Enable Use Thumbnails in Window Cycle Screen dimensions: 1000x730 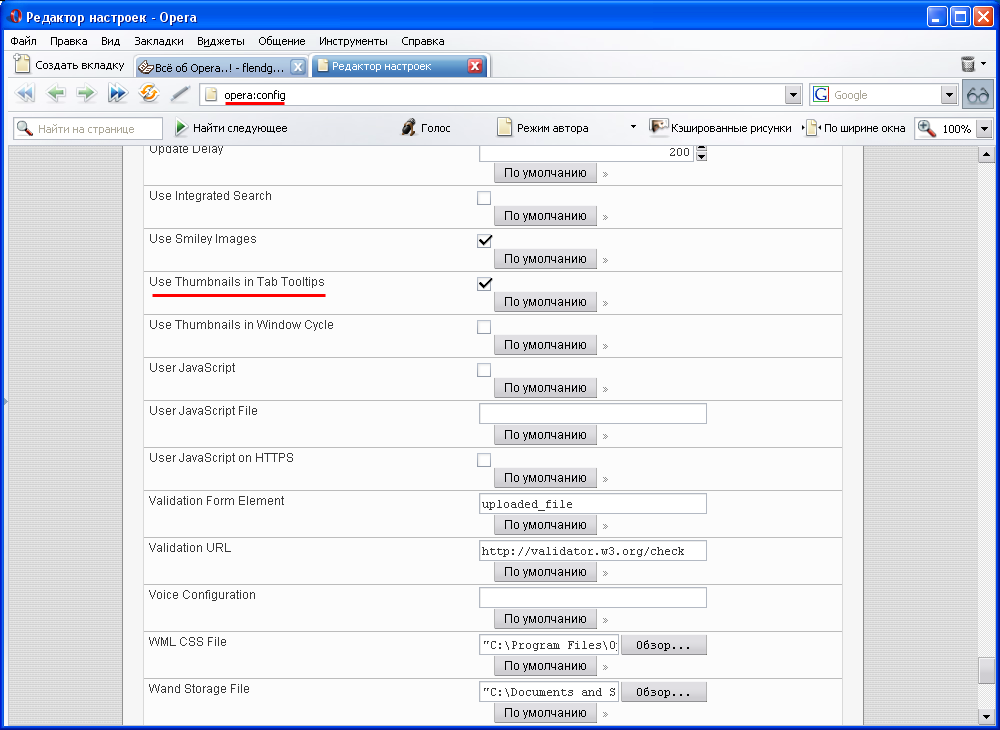click(x=484, y=327)
